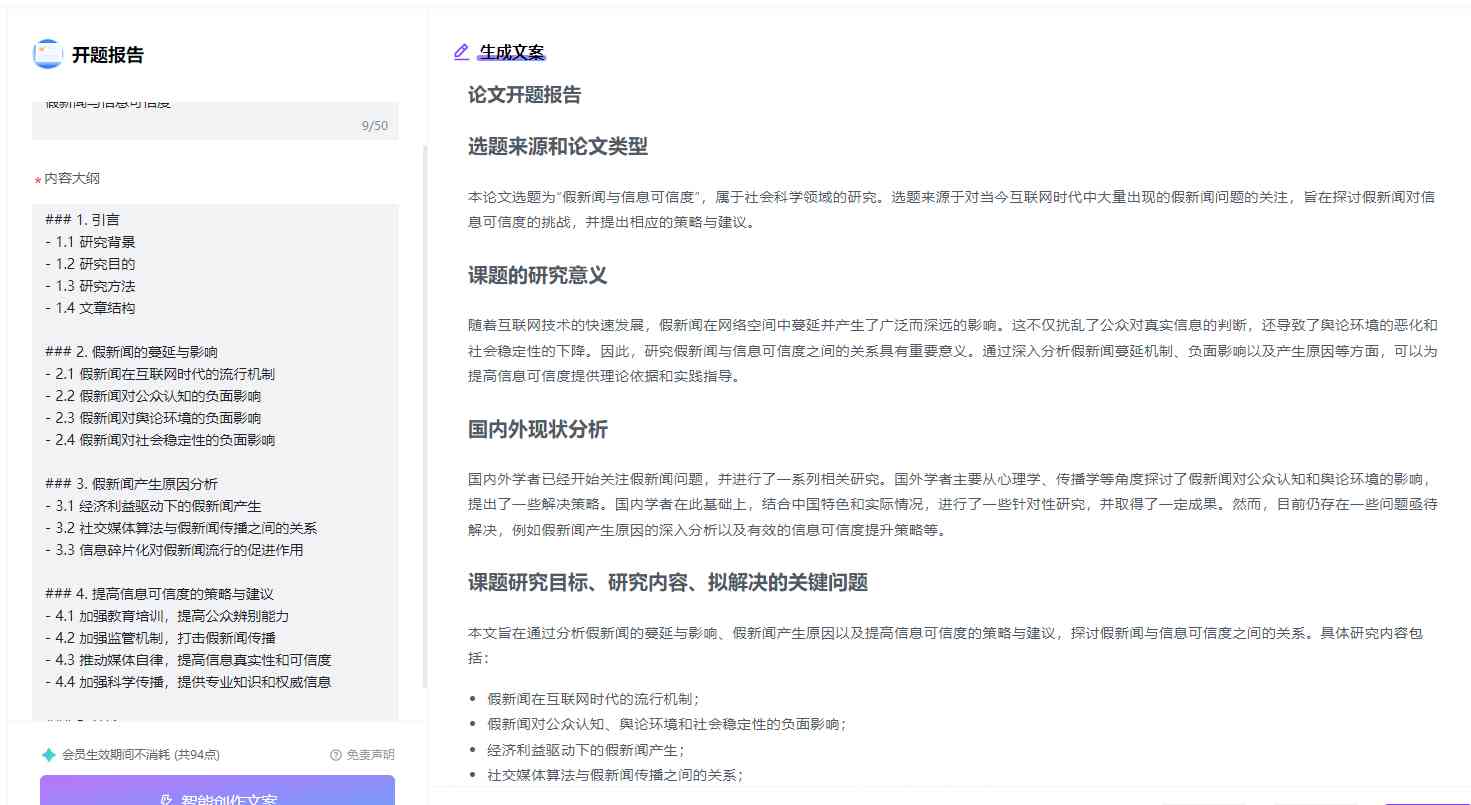Viewport: 1471px width, 805px height.
Task: Click outline line '- 1.3 研究方法'
Action: tap(90, 286)
